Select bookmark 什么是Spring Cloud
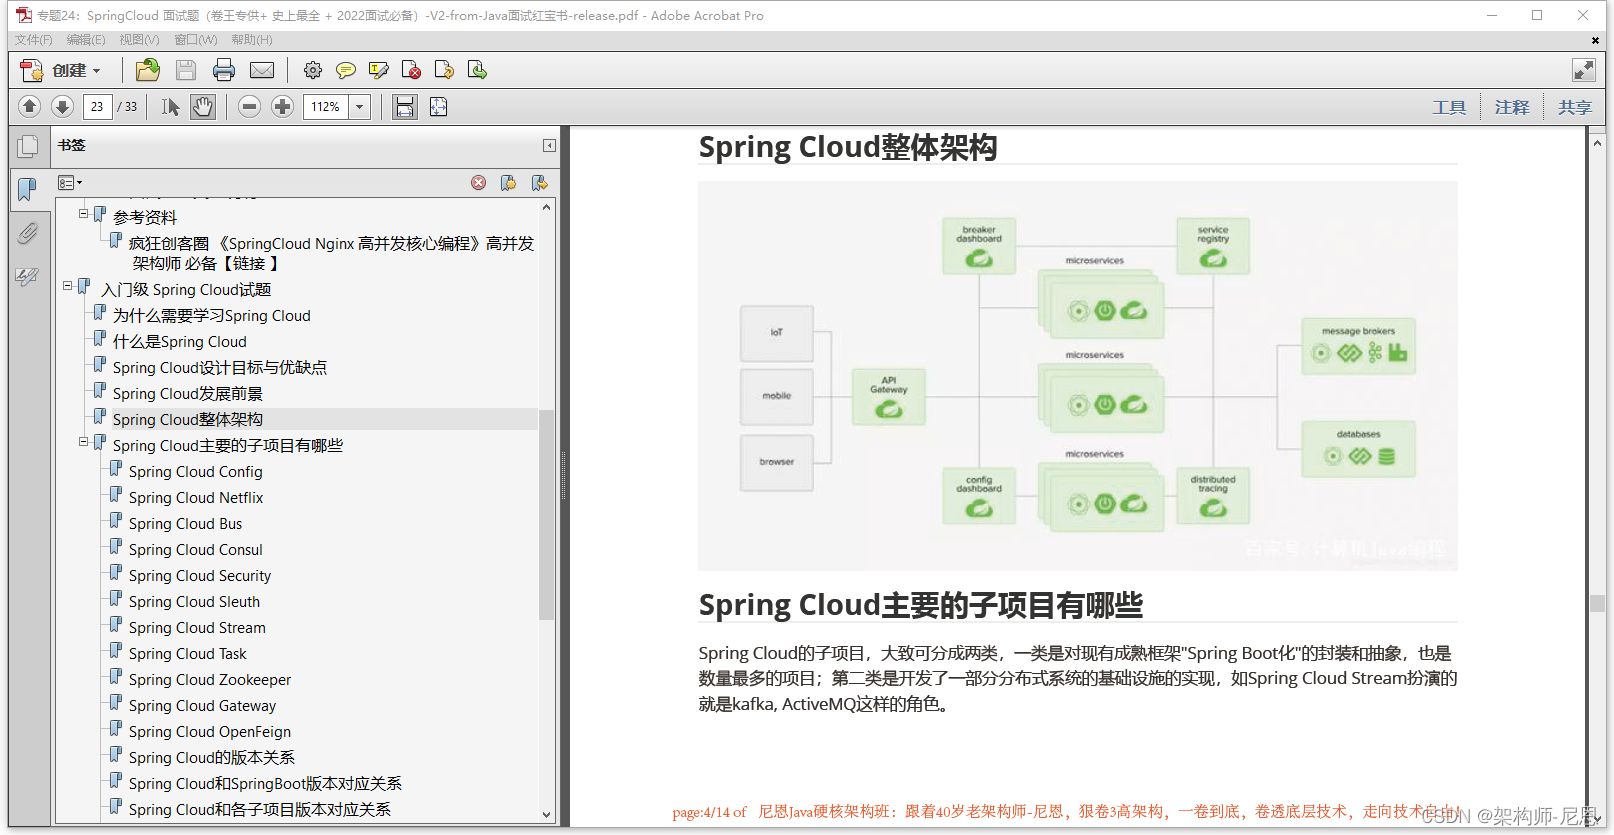 (x=179, y=342)
